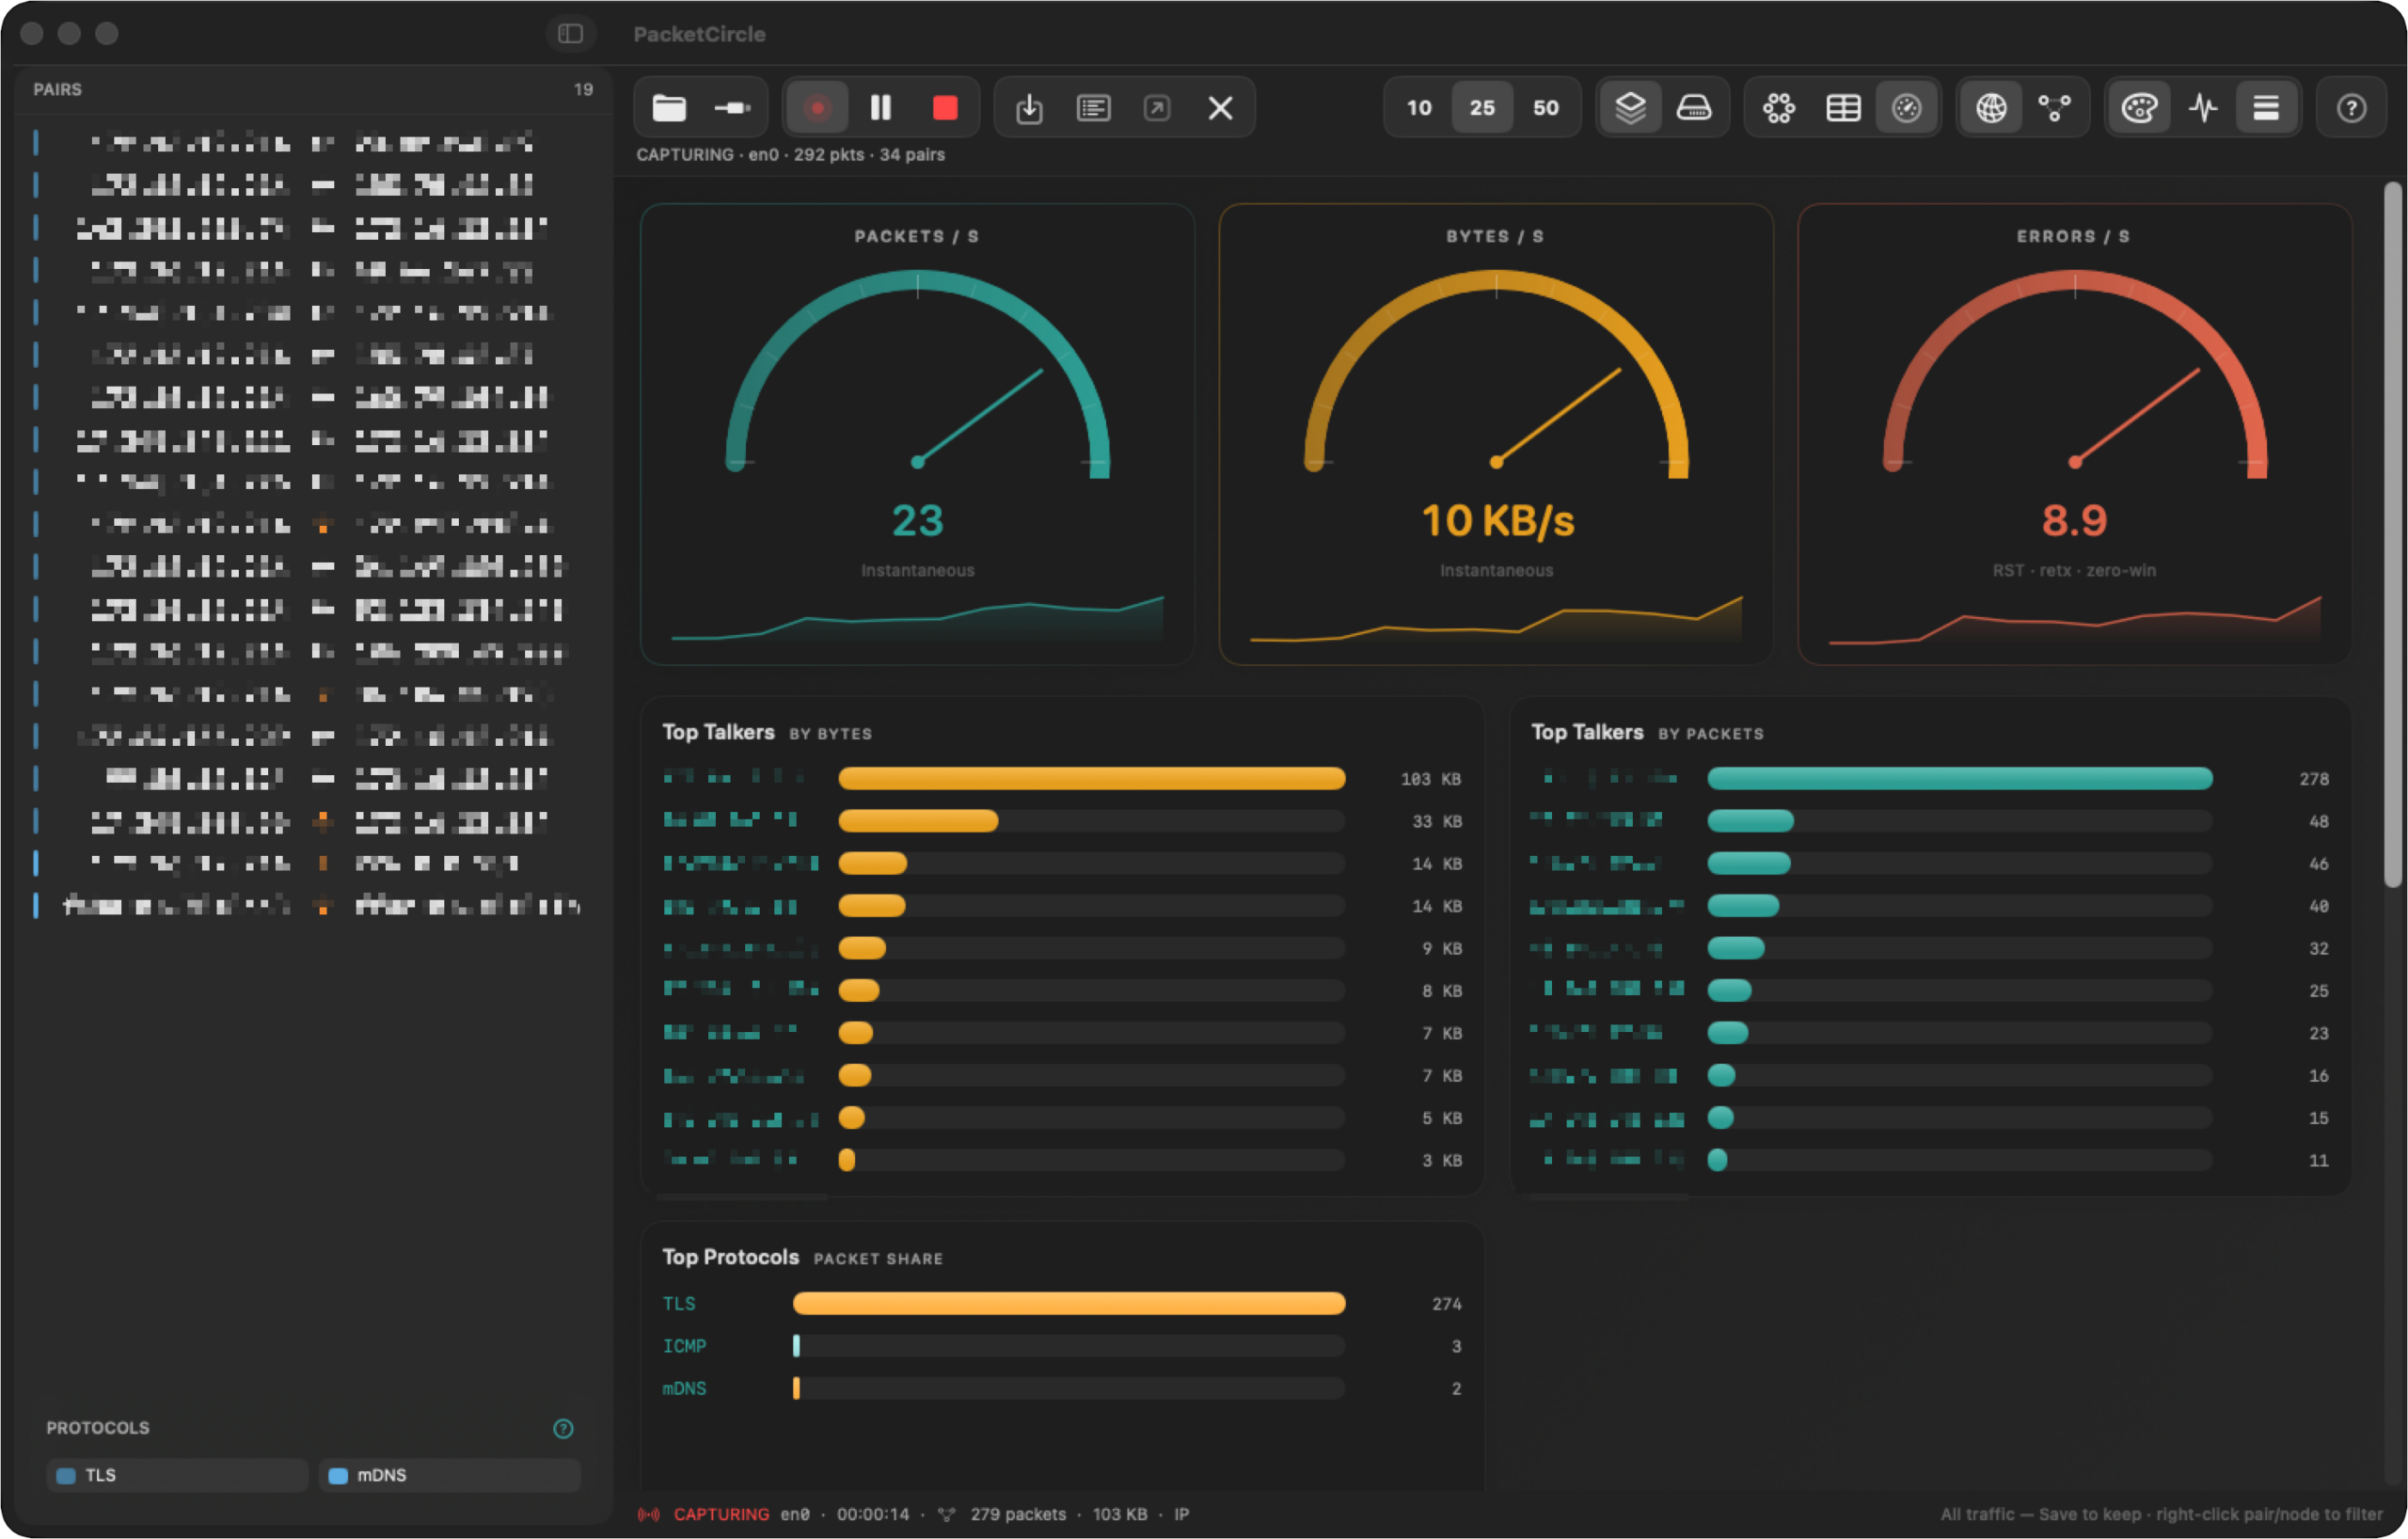Open help with toolbar question mark
The image size is (2408, 1539).
(2351, 108)
